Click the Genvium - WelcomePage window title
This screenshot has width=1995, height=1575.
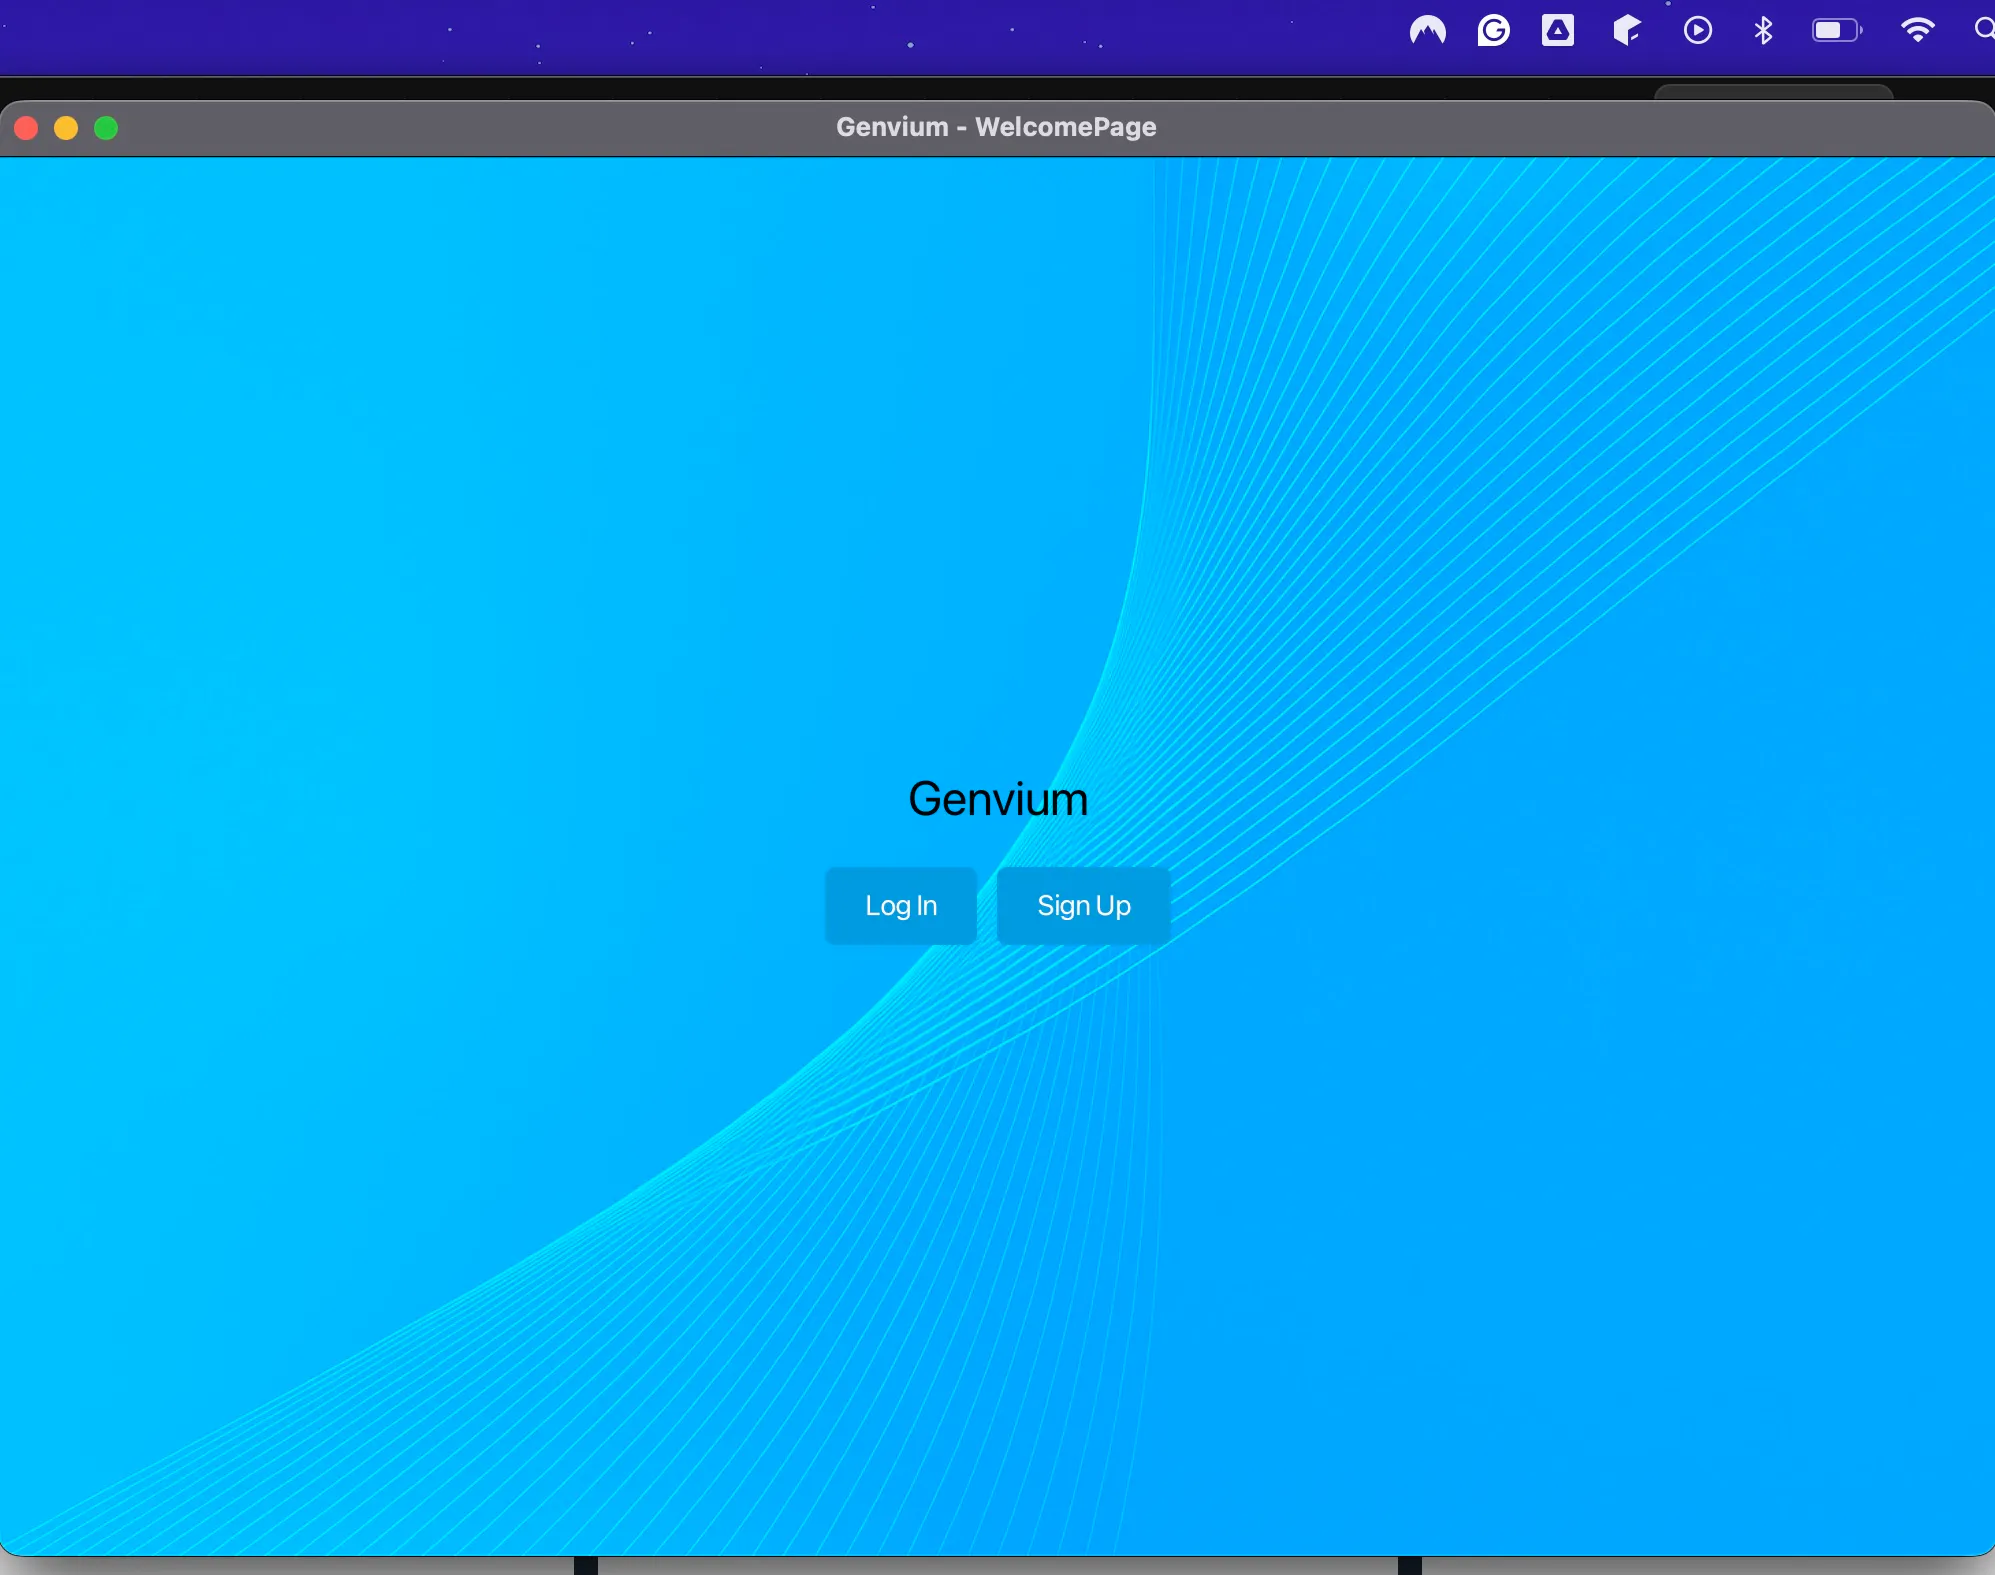pos(996,127)
